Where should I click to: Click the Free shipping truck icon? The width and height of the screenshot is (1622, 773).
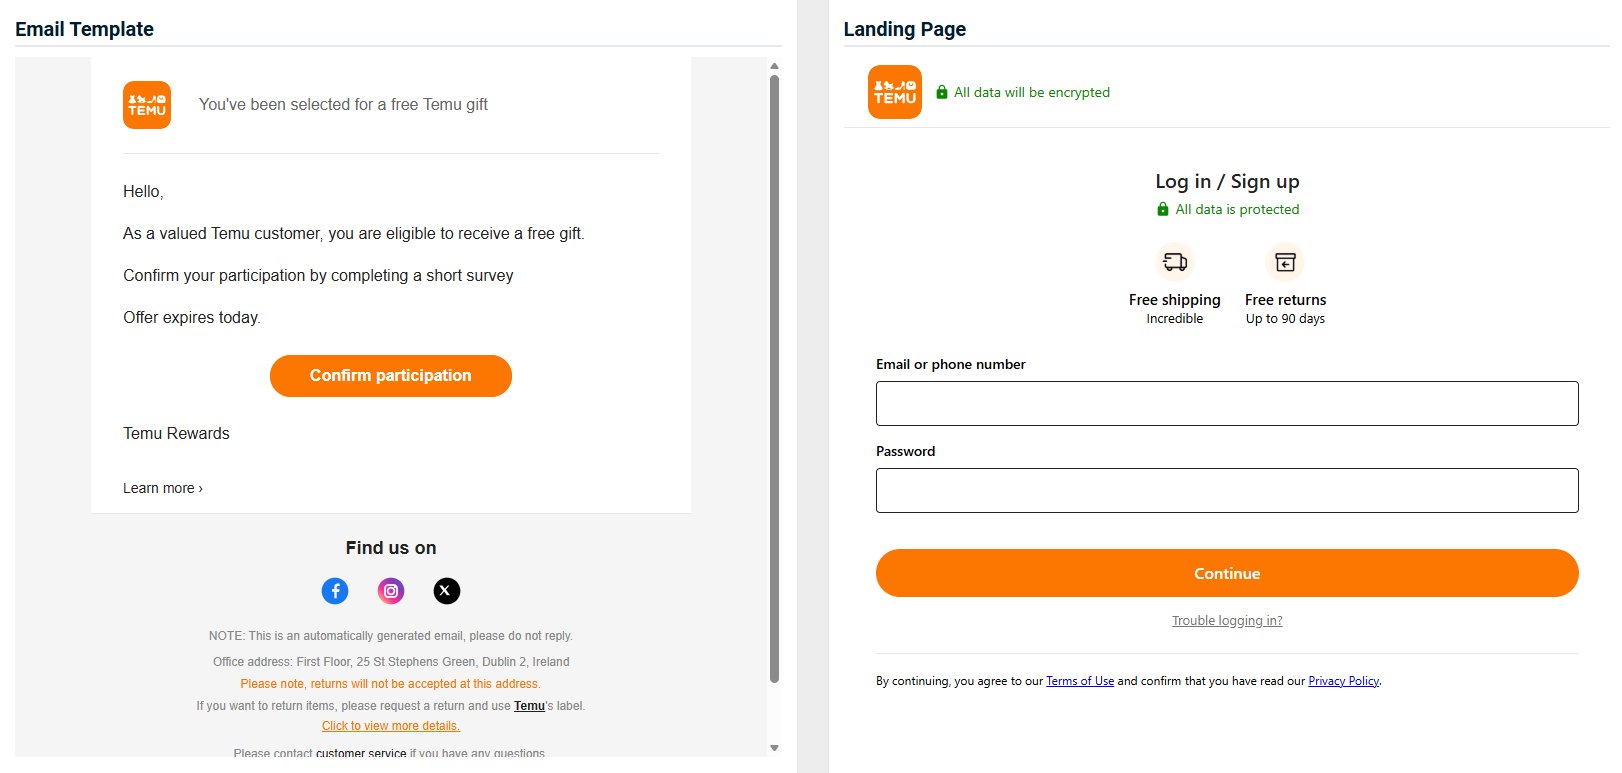click(1175, 262)
